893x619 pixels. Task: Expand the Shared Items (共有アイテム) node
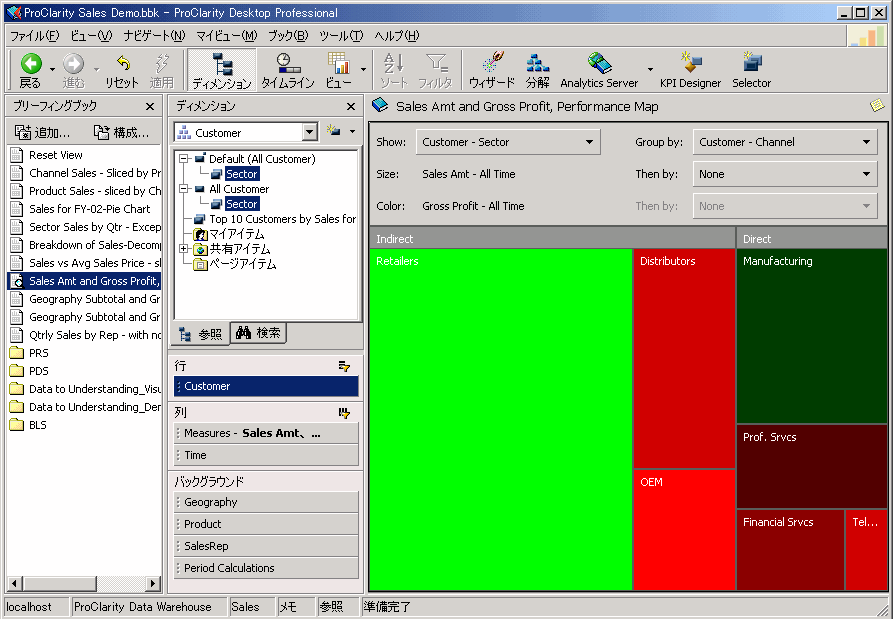point(183,249)
